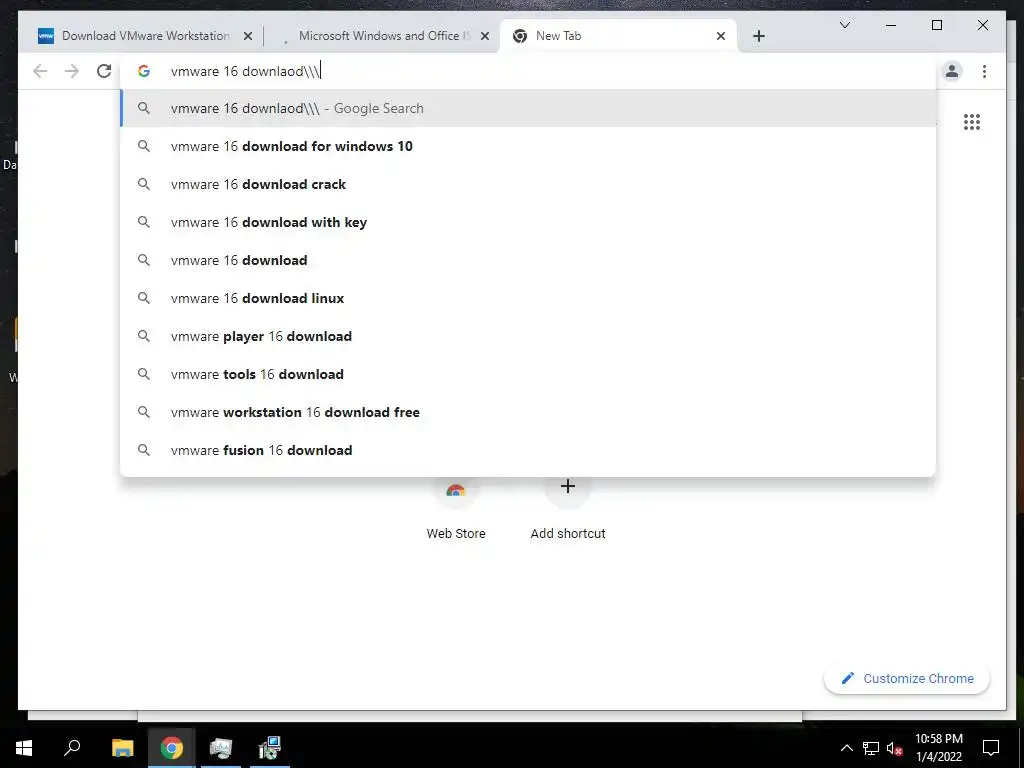The image size is (1024, 768).
Task: Open Customize Chrome button
Action: click(x=906, y=679)
